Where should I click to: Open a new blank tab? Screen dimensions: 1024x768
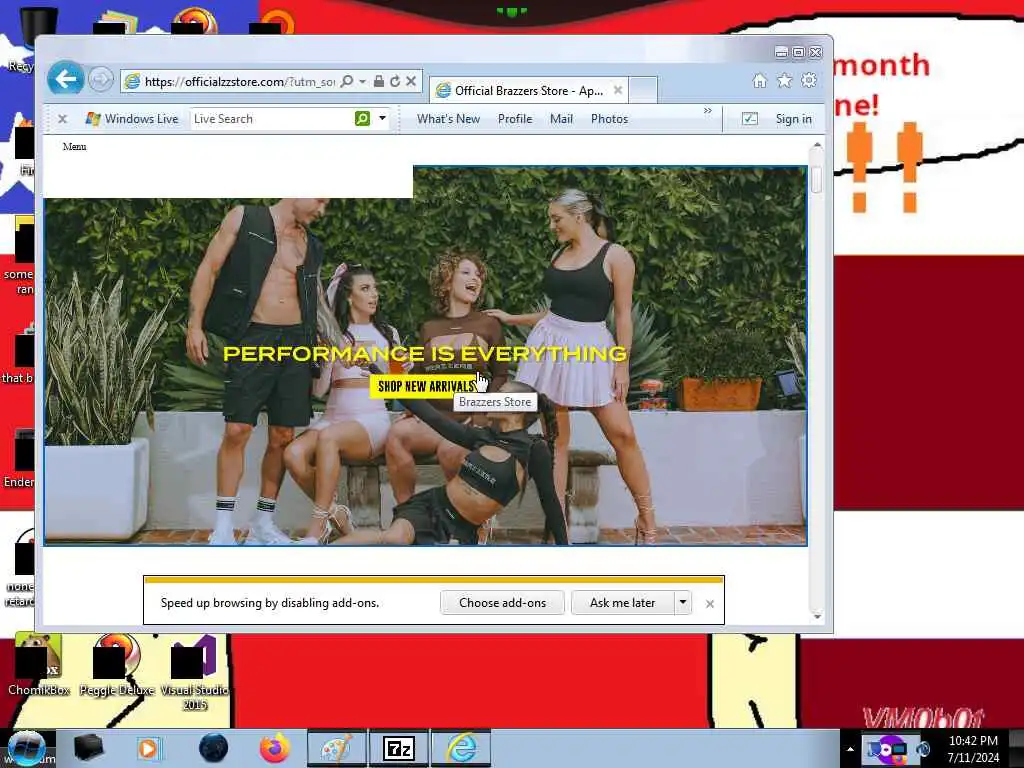[643, 90]
